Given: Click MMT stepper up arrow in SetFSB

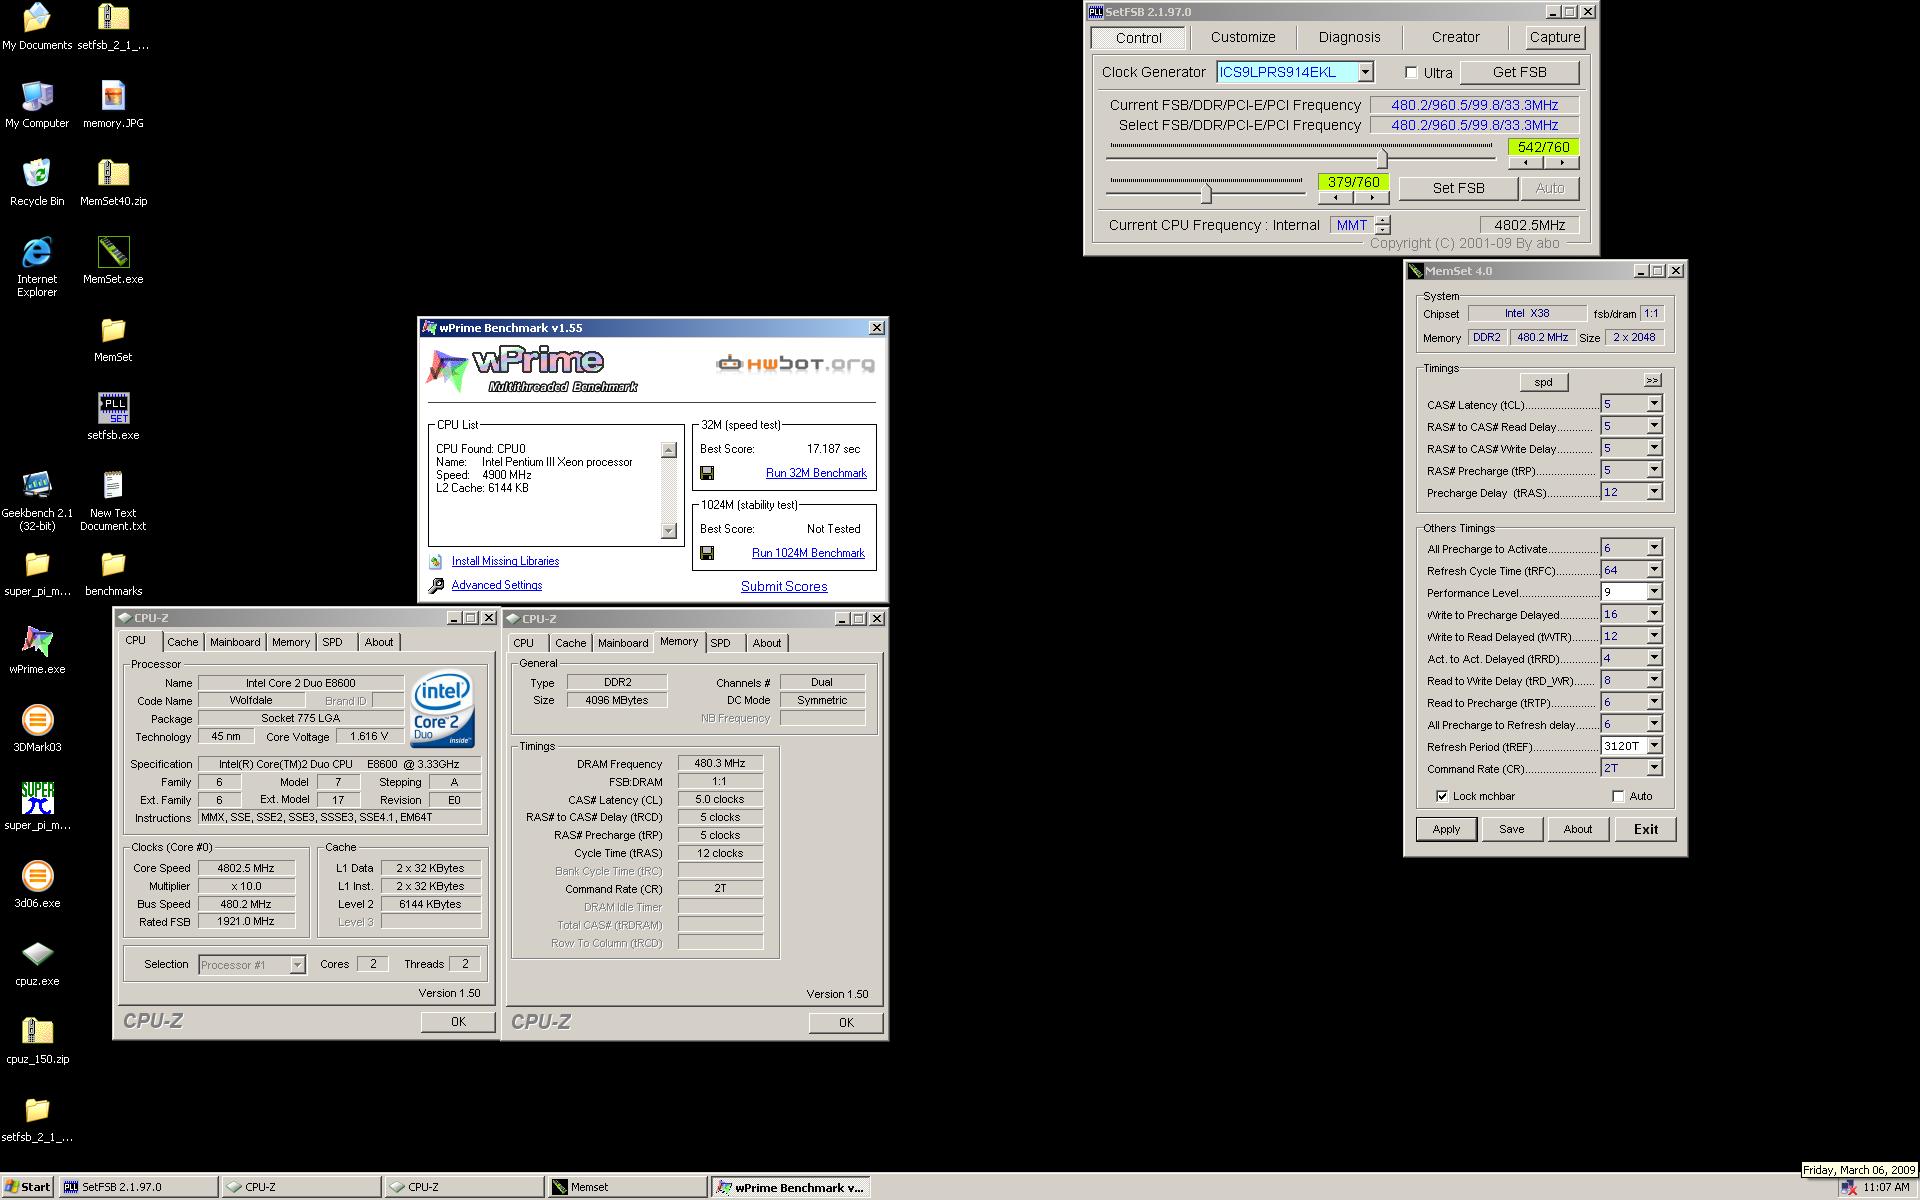Looking at the screenshot, I should 1383,220.
